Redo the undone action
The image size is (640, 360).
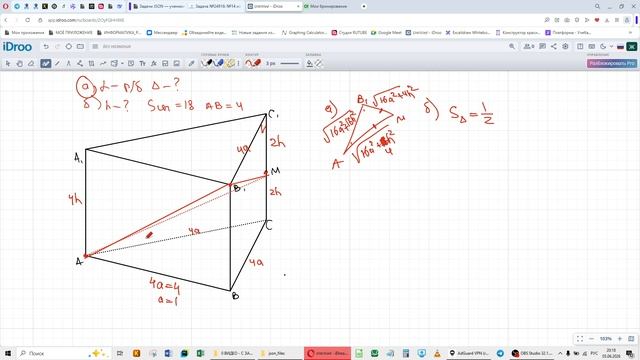[57, 47]
